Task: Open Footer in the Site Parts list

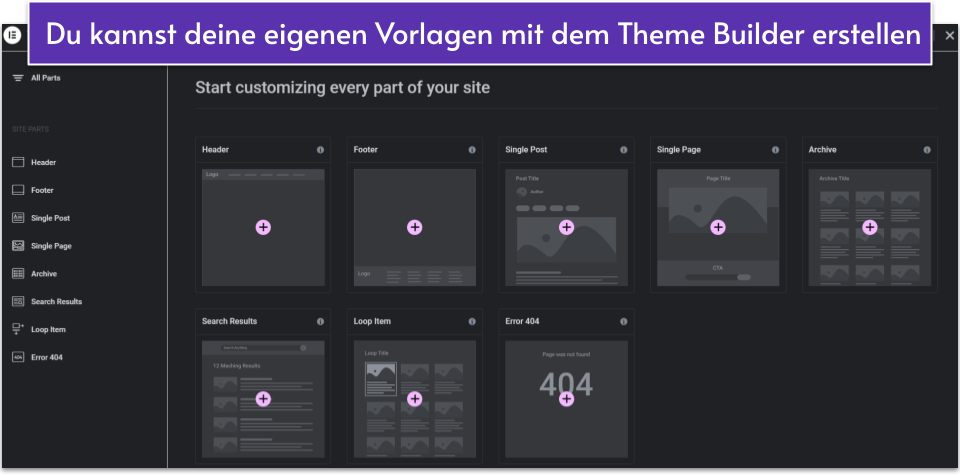Action: click(42, 190)
